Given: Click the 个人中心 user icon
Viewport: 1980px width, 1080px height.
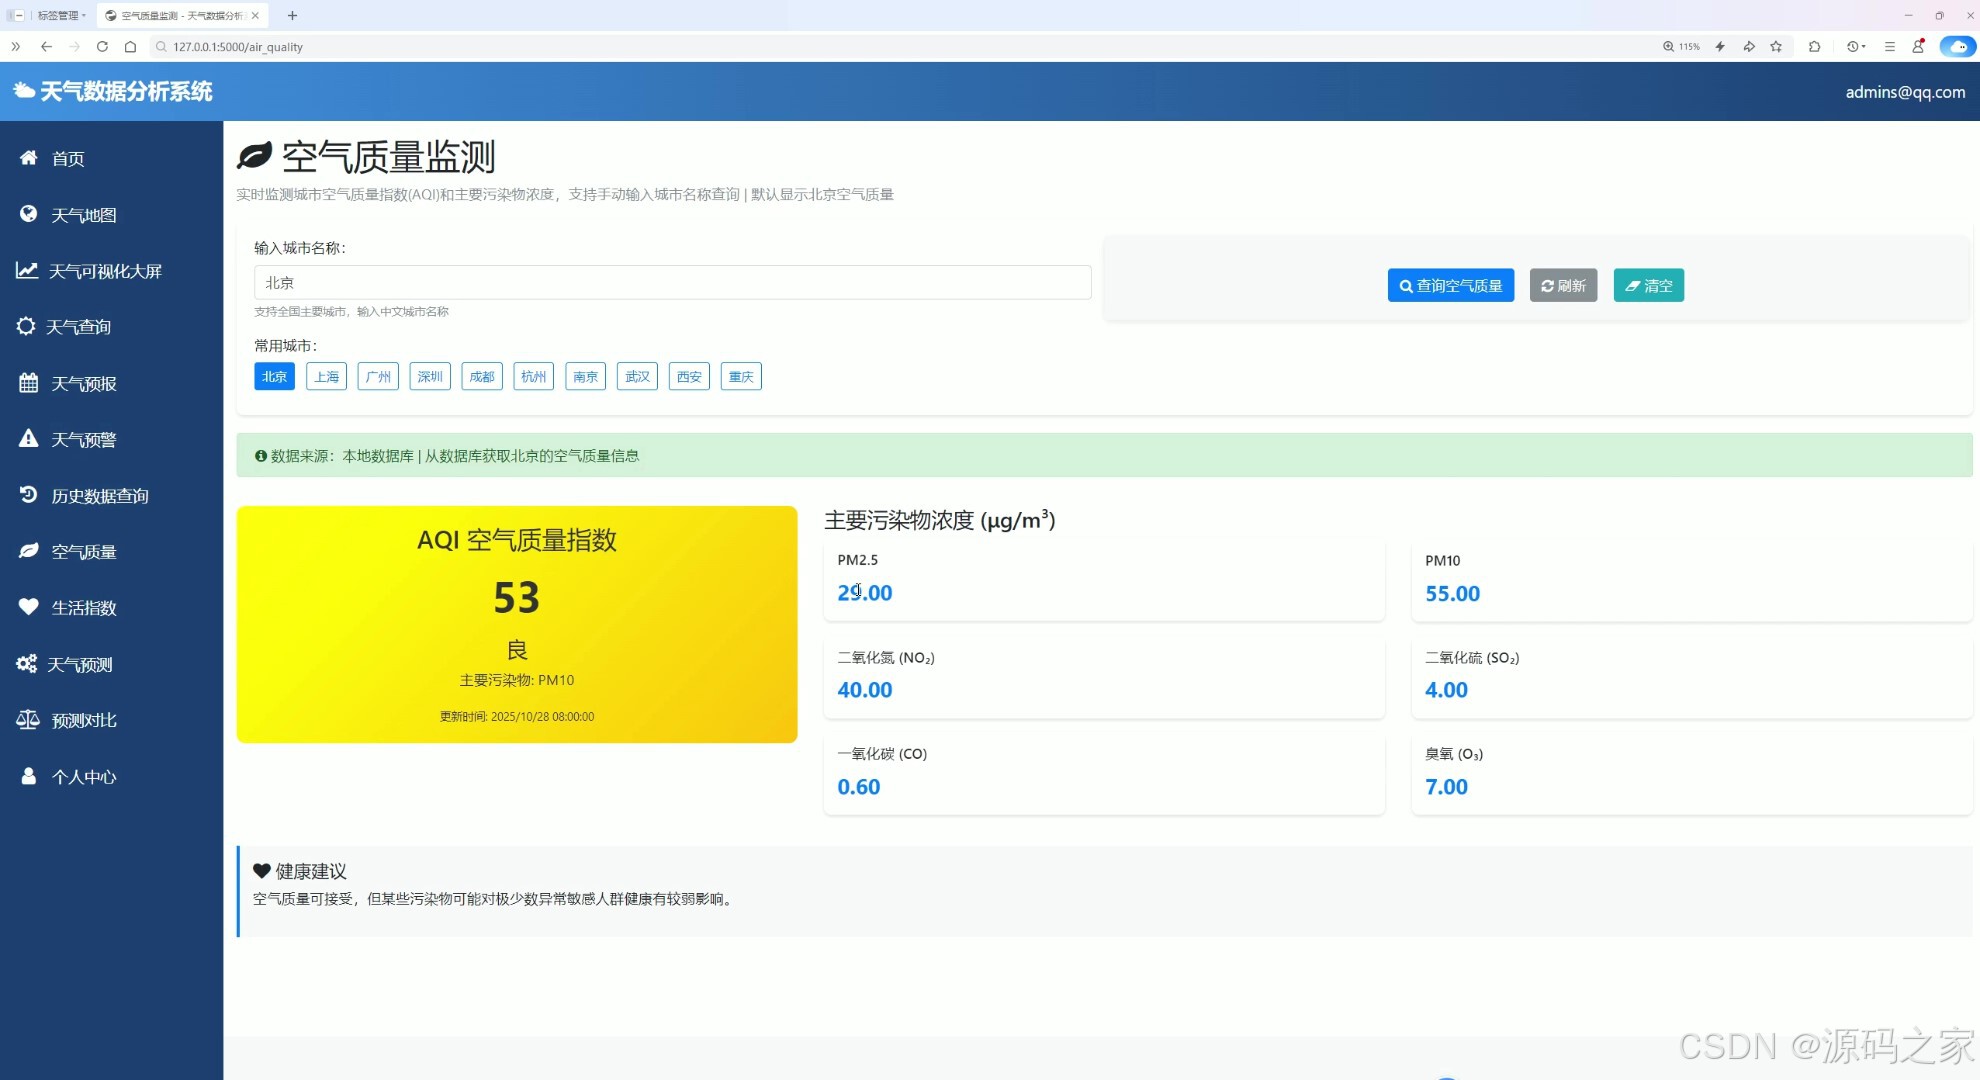Looking at the screenshot, I should (28, 776).
